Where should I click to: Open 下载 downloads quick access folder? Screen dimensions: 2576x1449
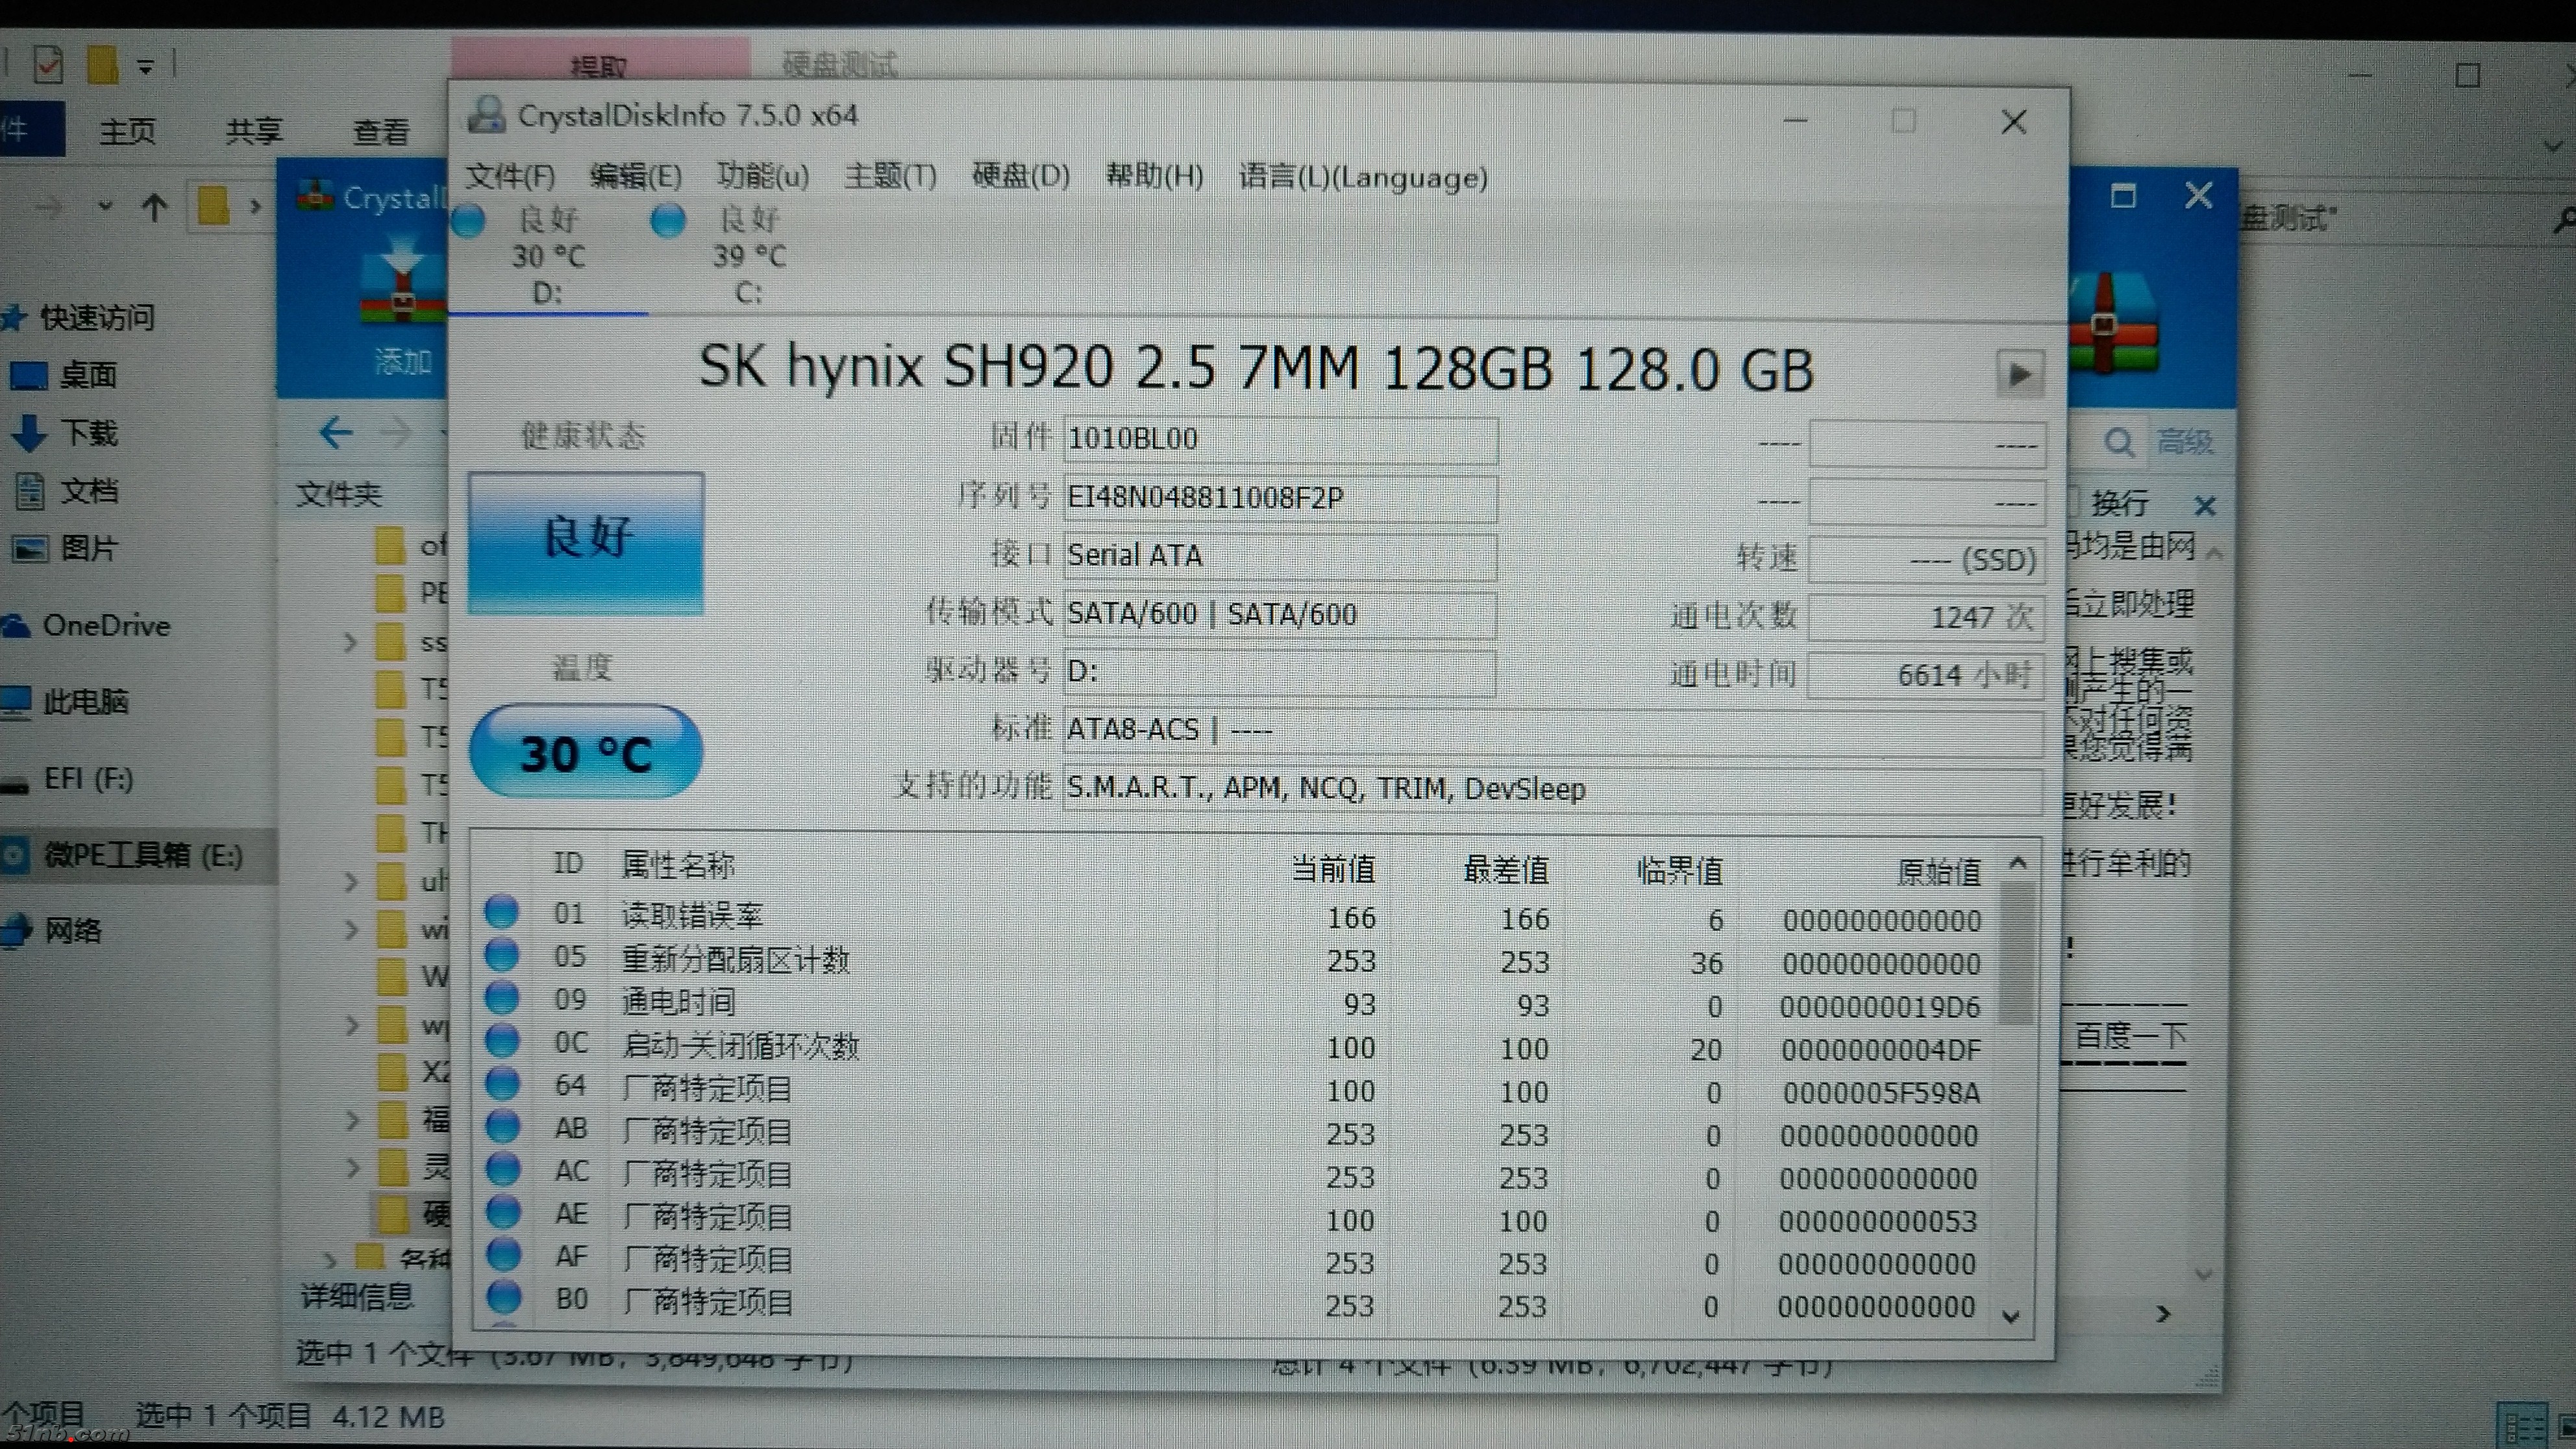88,433
